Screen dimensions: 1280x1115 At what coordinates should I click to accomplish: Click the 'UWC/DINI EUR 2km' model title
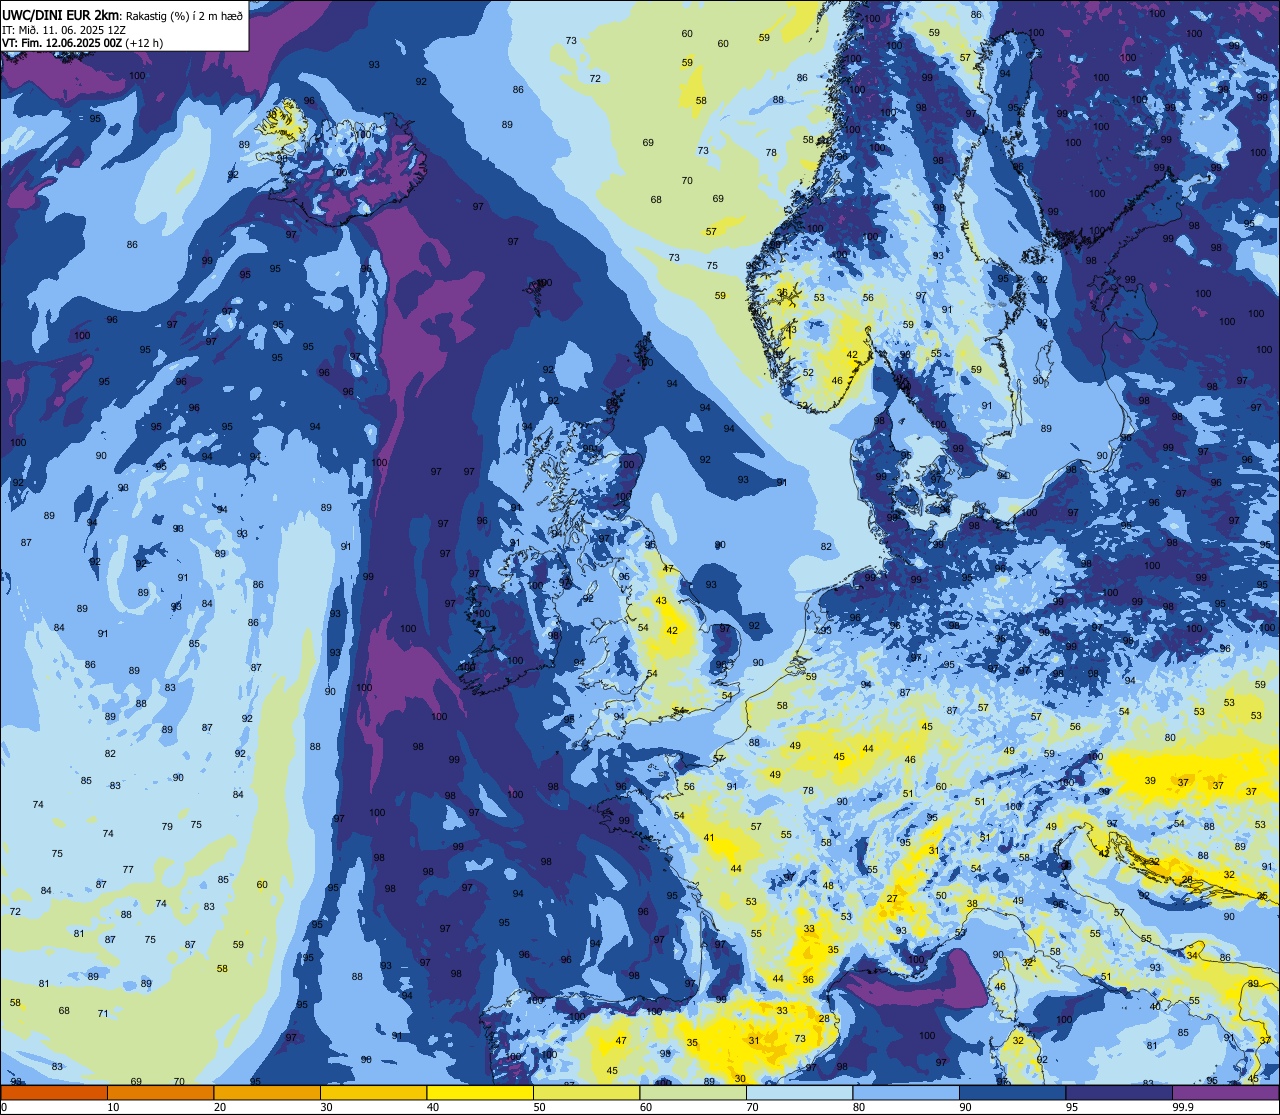[60, 14]
